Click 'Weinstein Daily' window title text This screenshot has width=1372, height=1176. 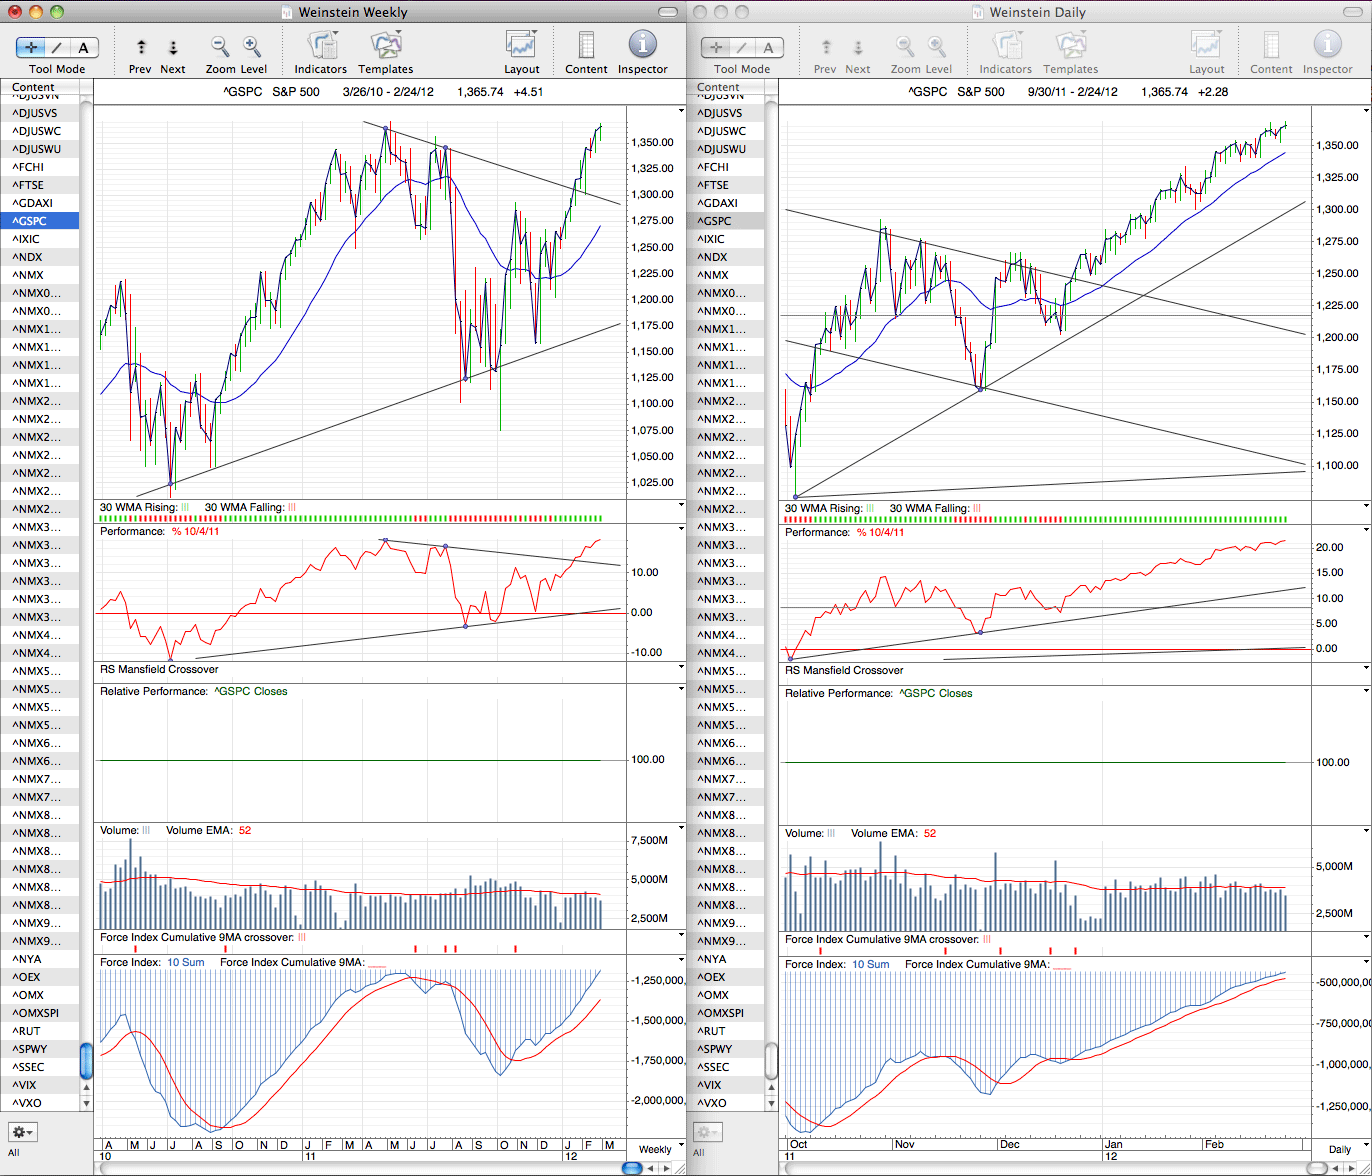[1037, 12]
